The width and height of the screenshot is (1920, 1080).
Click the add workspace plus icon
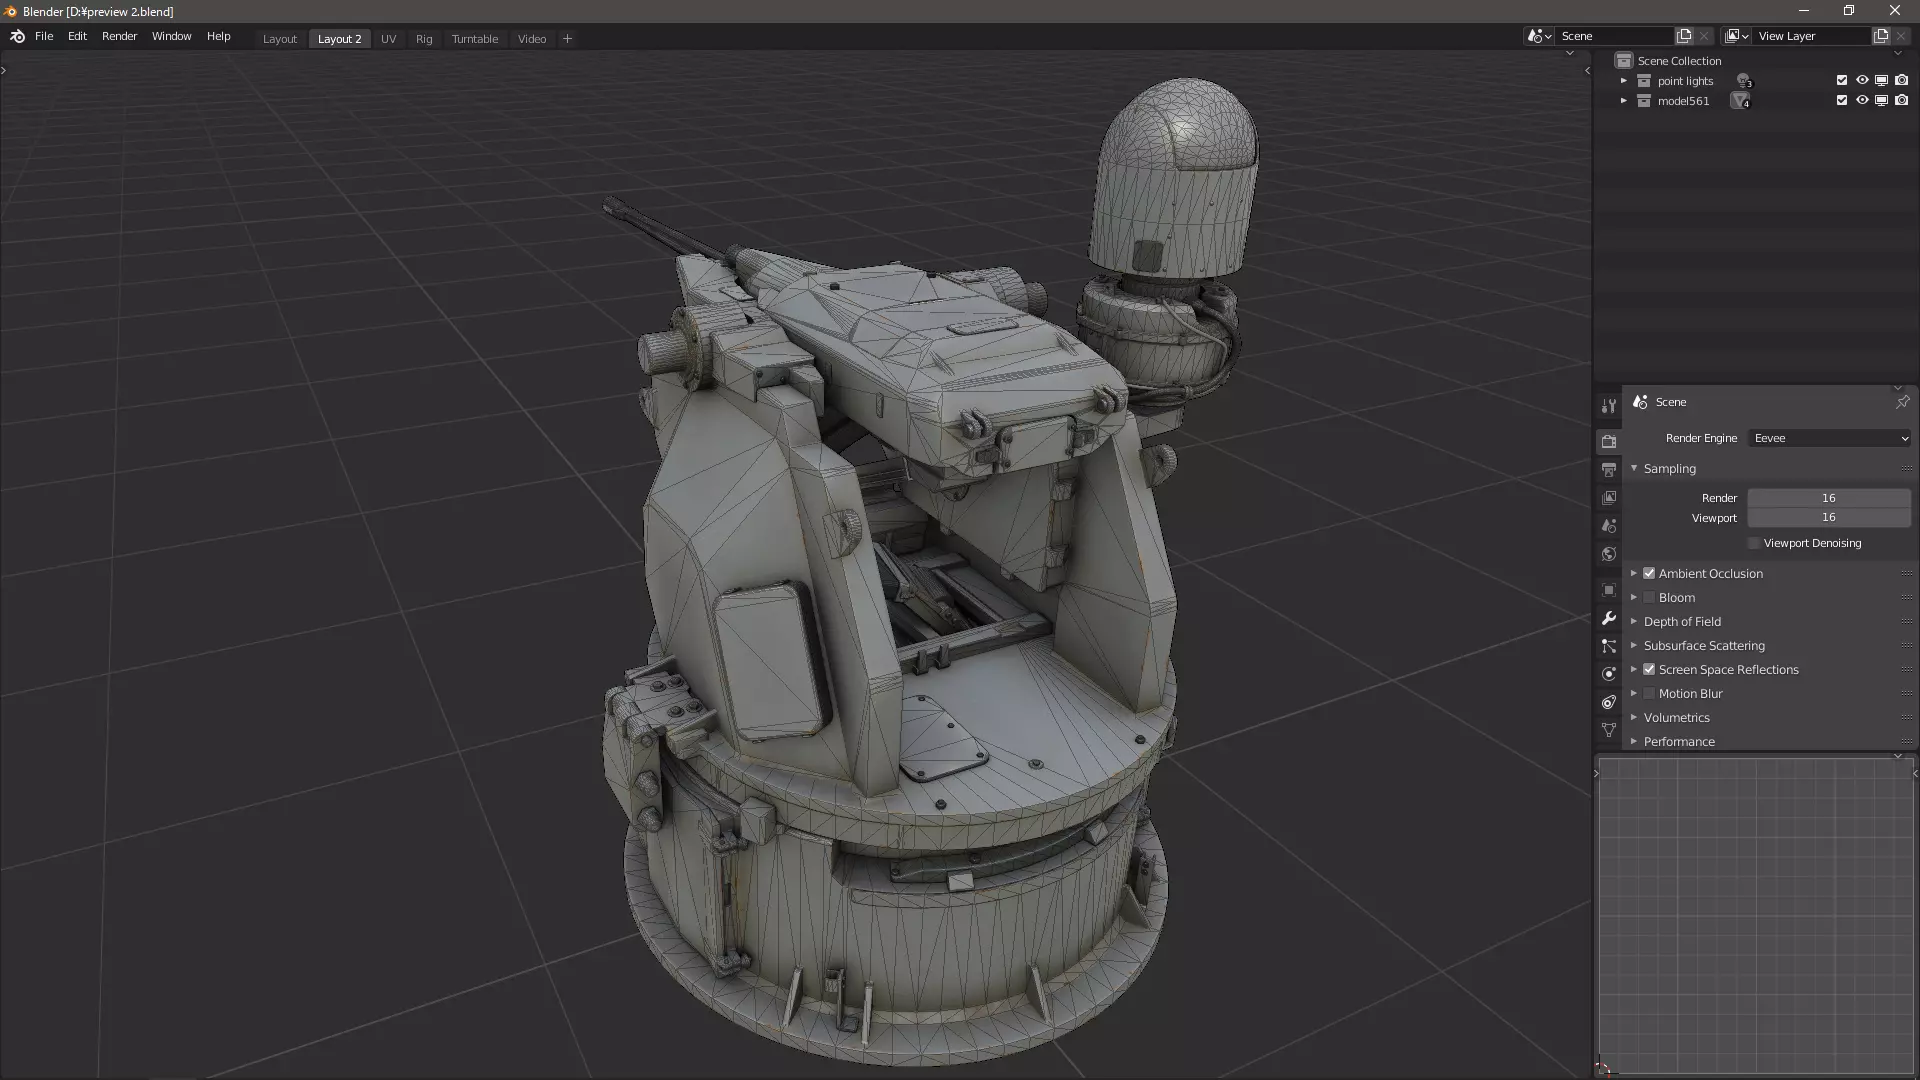click(x=567, y=38)
